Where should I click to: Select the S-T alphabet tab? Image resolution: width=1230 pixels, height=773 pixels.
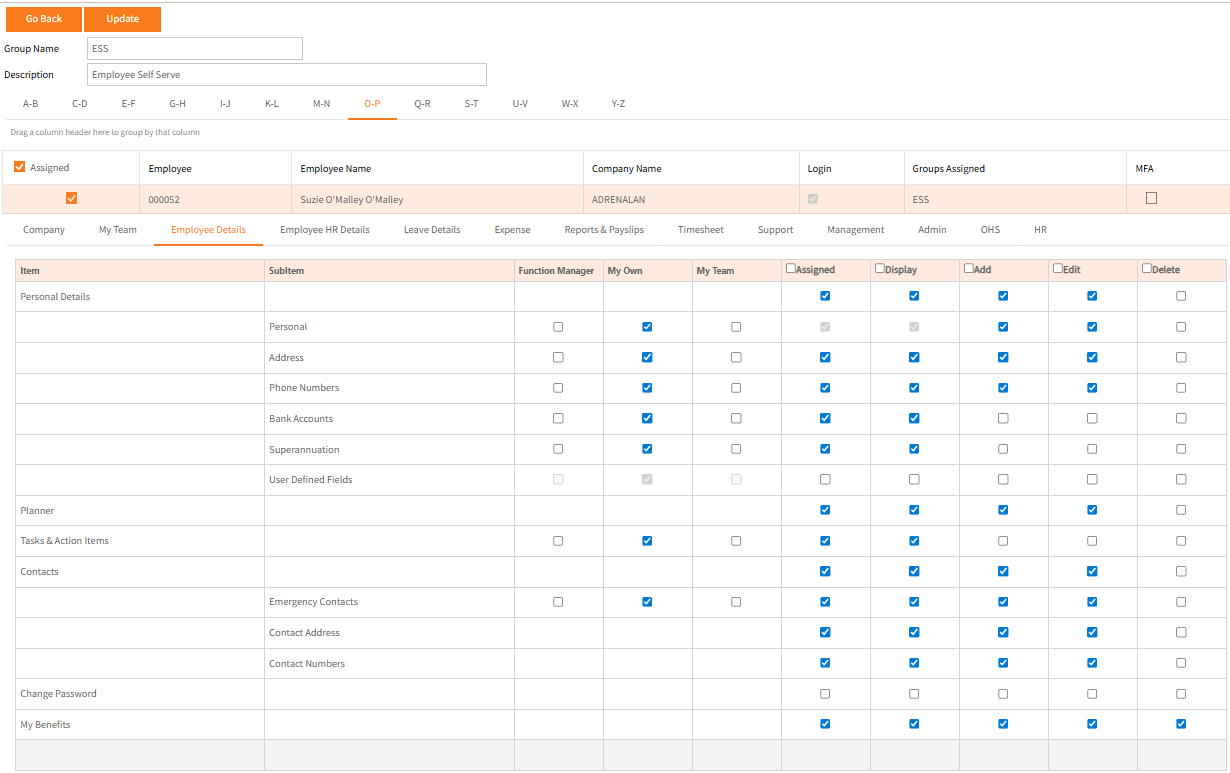tap(471, 104)
